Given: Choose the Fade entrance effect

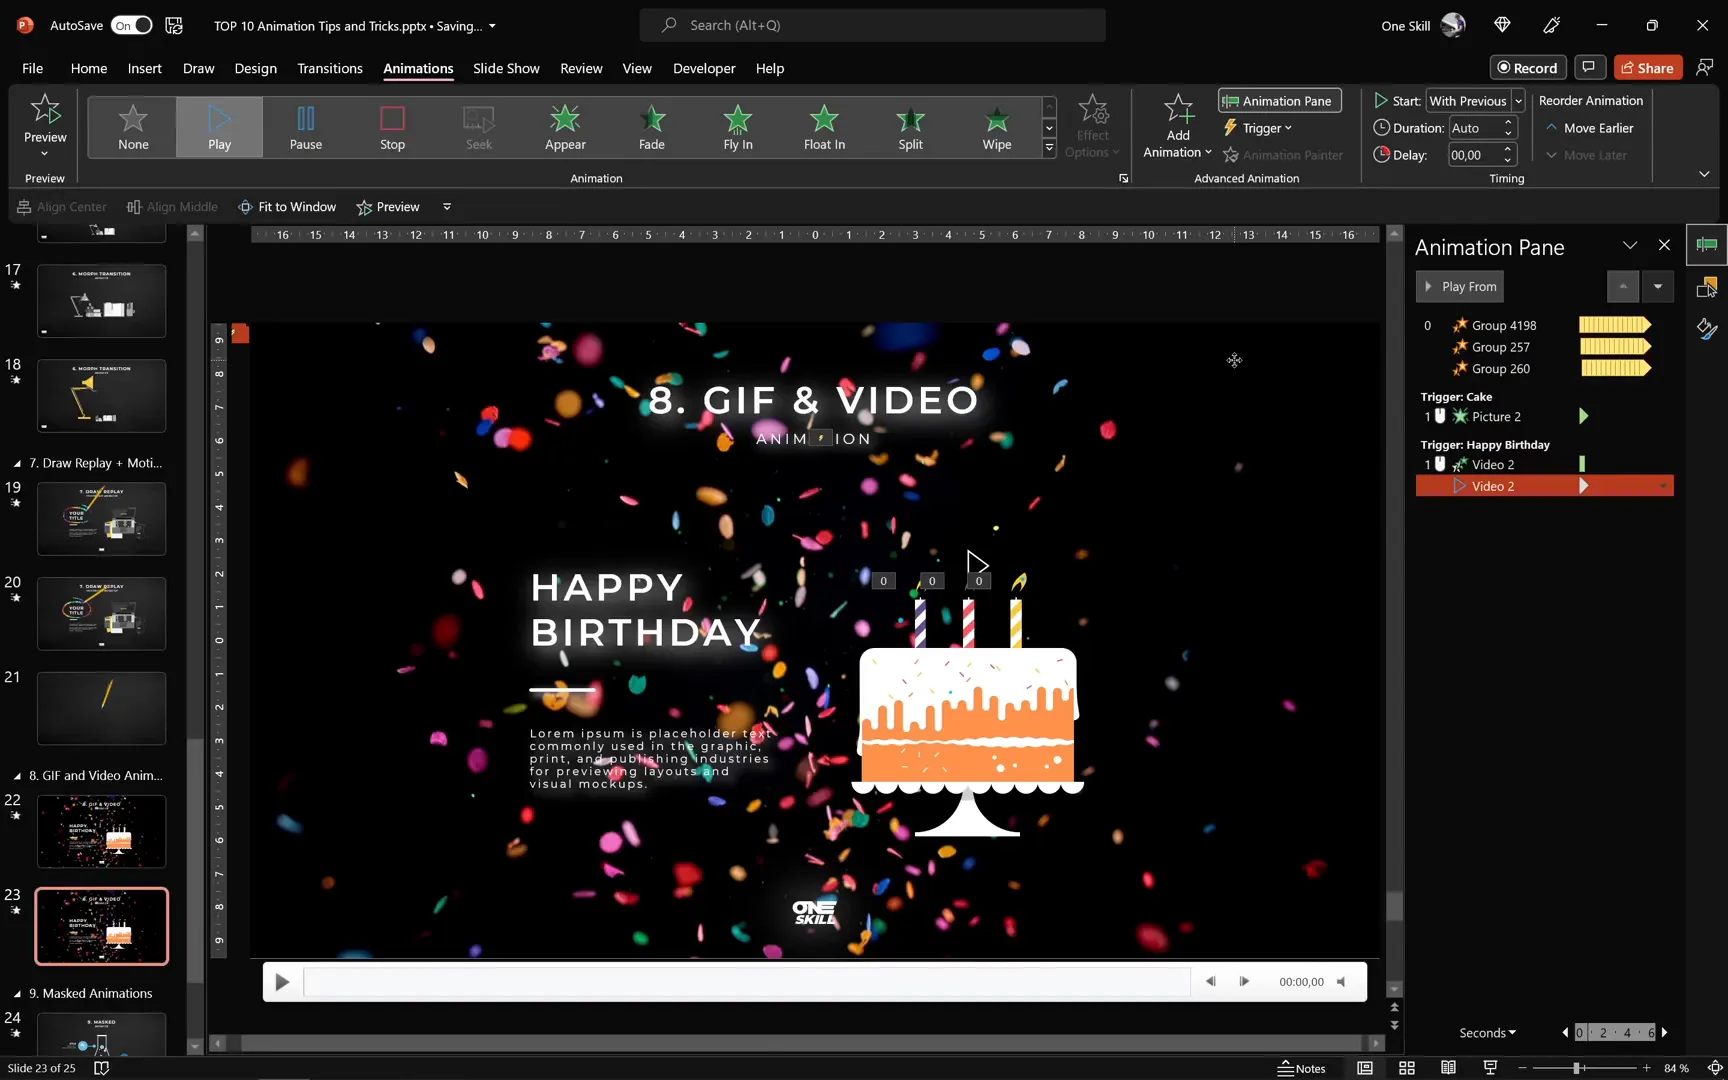Looking at the screenshot, I should (652, 127).
